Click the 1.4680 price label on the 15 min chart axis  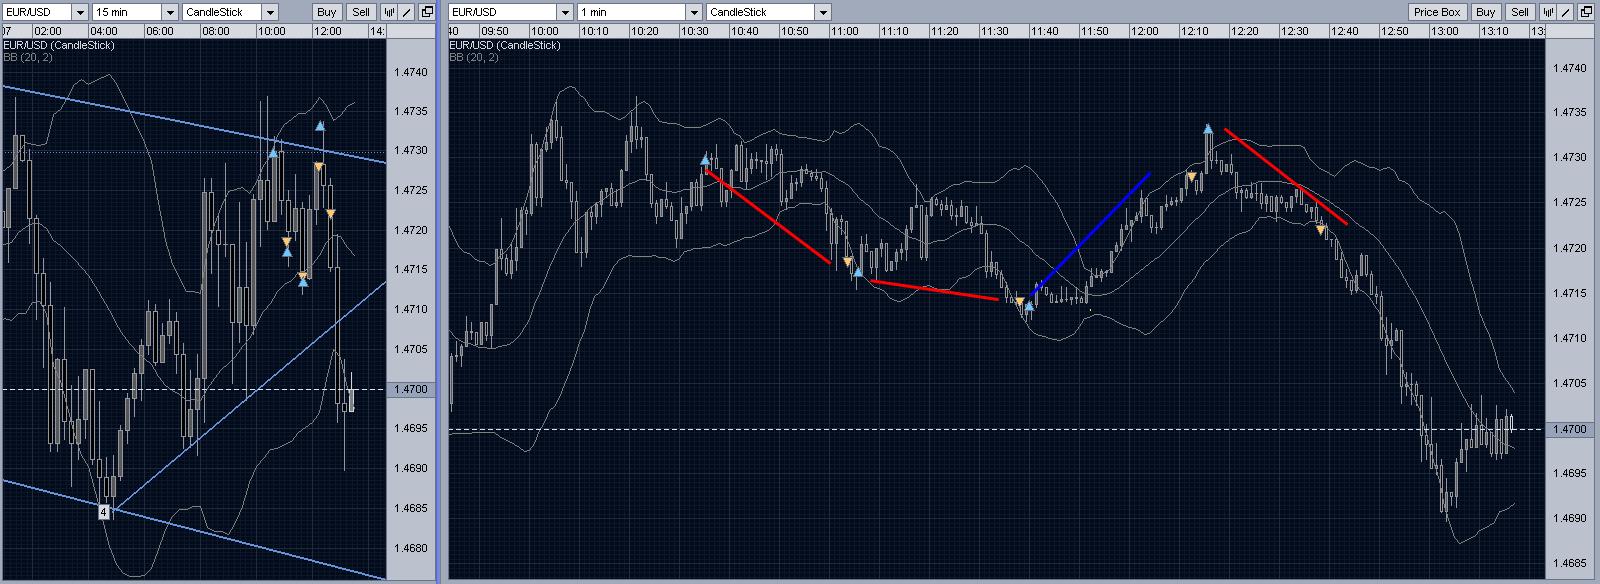click(410, 548)
